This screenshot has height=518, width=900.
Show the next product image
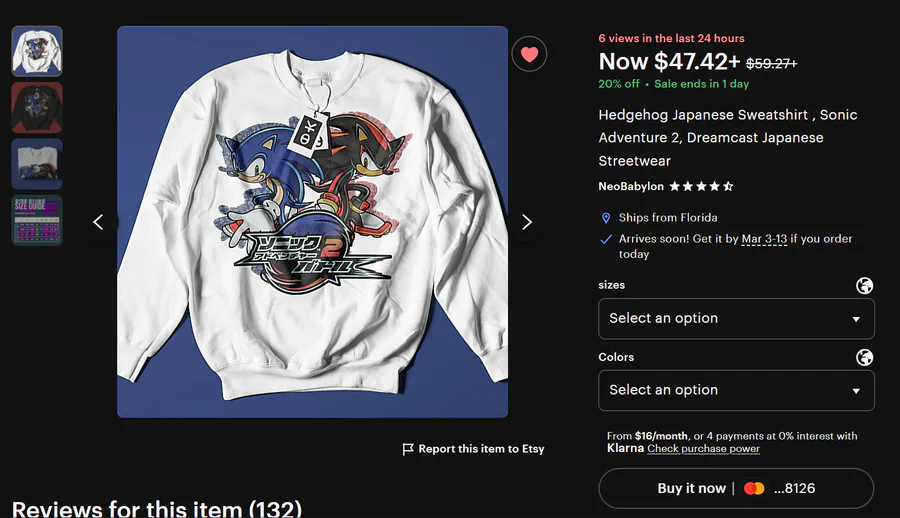527,222
